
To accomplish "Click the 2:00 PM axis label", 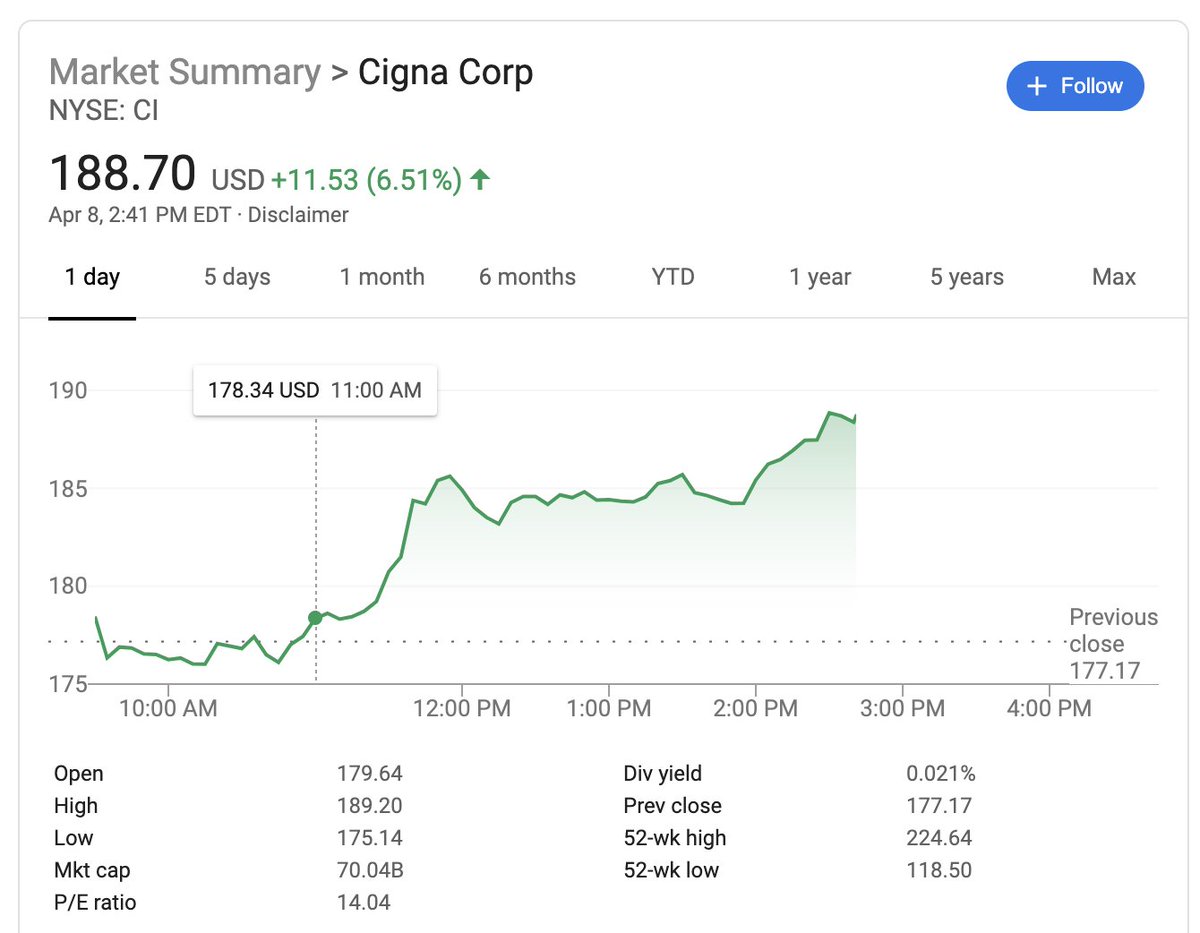I will 755,709.
